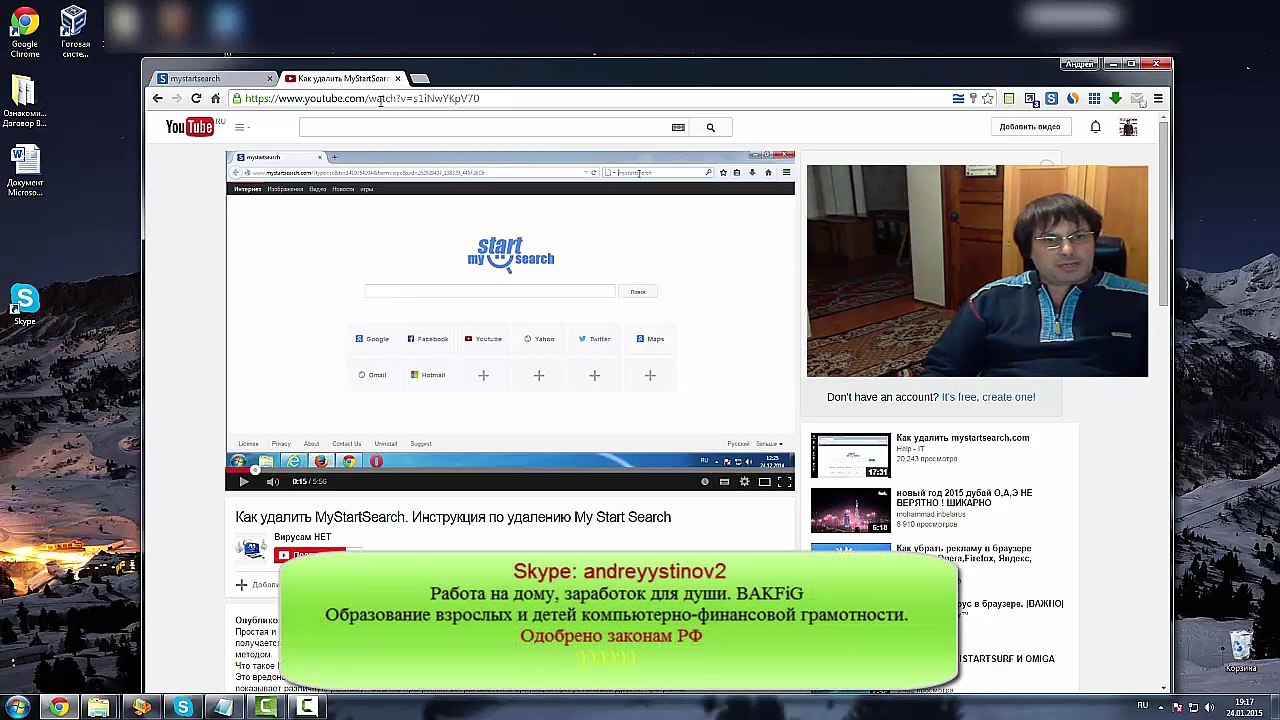Open the YouTube notifications bell
Viewport: 1280px width, 720px height.
click(1095, 127)
